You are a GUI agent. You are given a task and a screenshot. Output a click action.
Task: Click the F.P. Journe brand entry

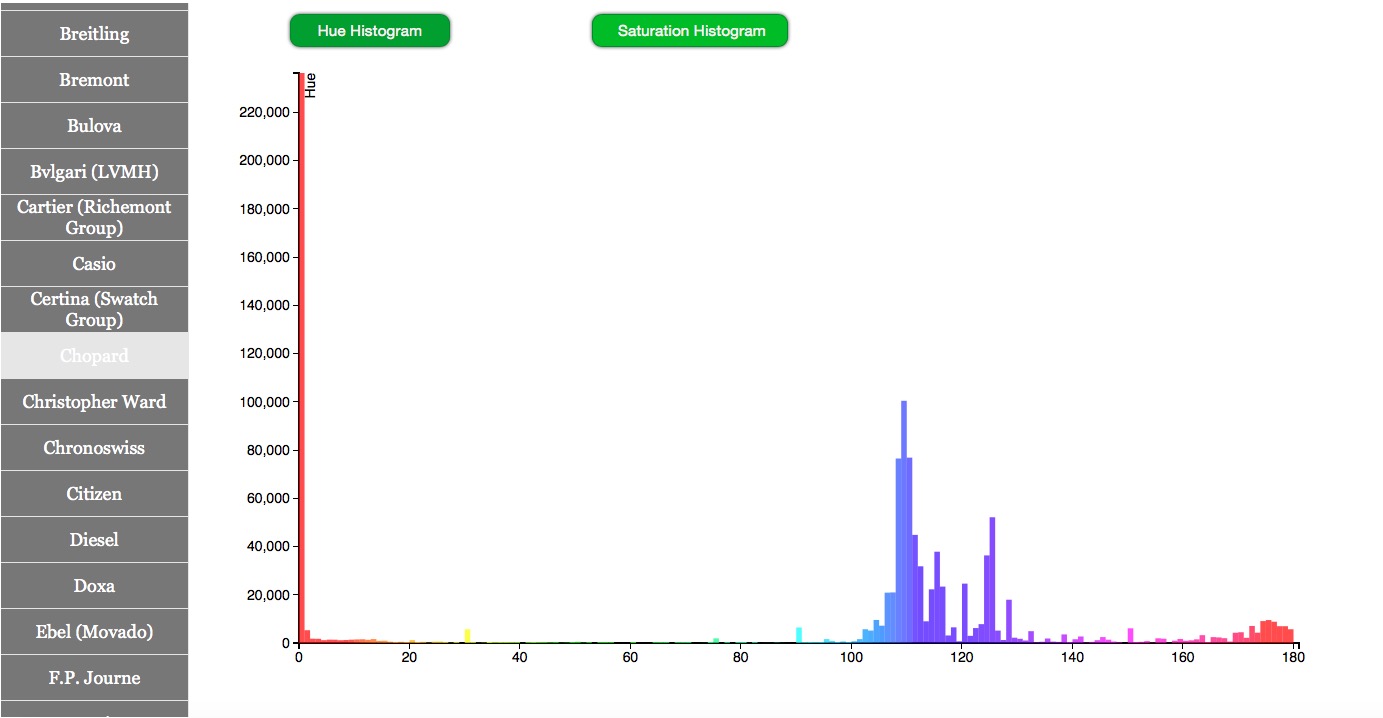pyautogui.click(x=94, y=678)
